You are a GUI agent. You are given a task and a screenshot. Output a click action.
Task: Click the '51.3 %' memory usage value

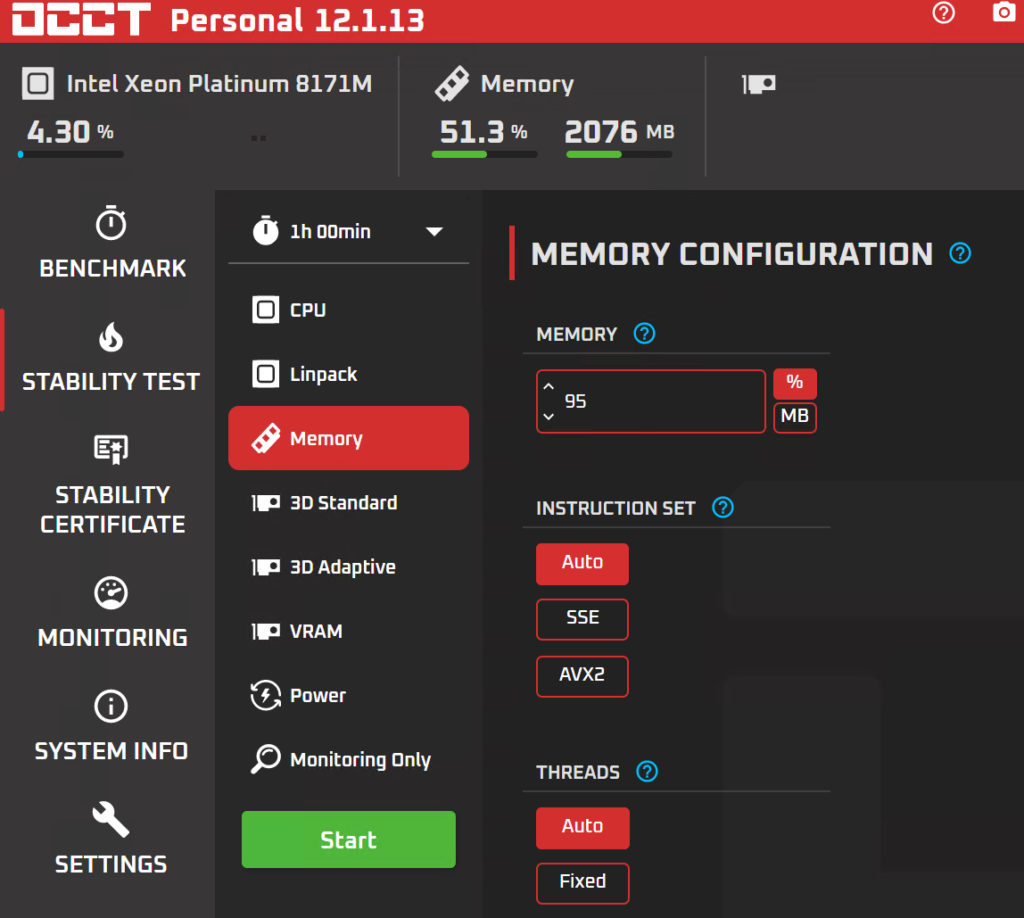[483, 131]
